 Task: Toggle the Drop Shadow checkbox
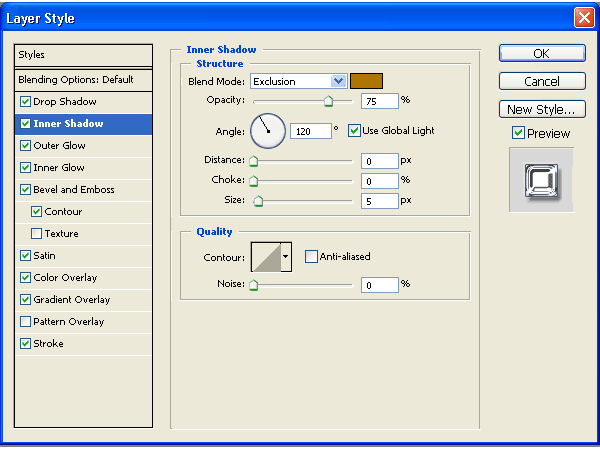coord(25,102)
